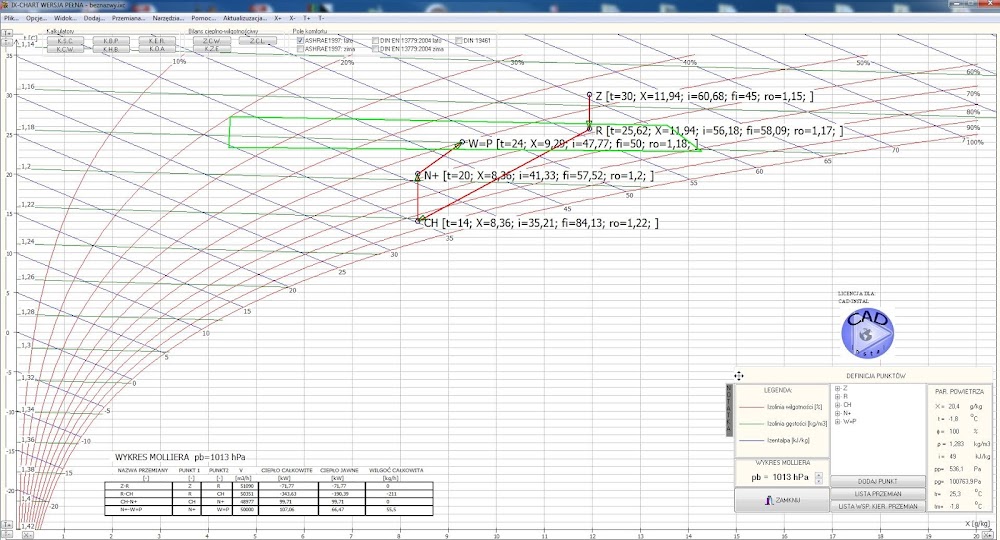Enable DIN EN 13779:2004 zima checkbox

(376, 48)
